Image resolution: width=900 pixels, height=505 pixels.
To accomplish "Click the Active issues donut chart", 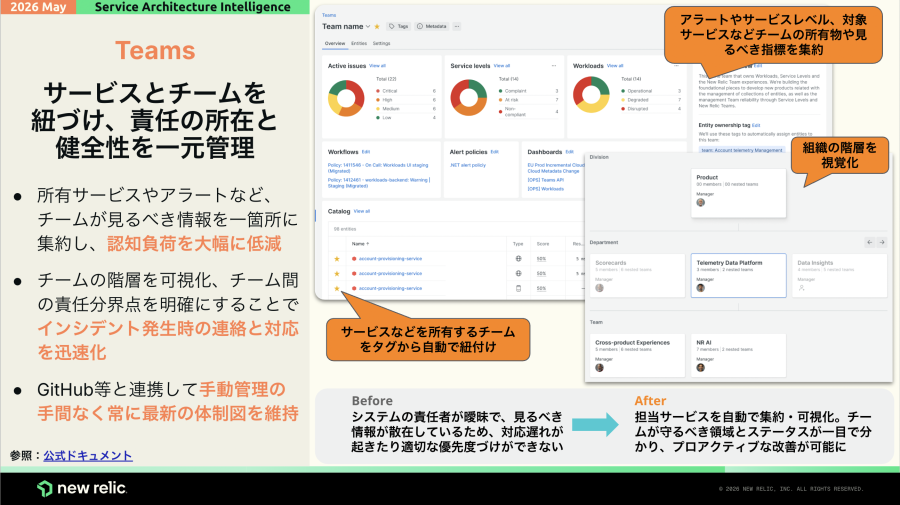I will point(346,98).
